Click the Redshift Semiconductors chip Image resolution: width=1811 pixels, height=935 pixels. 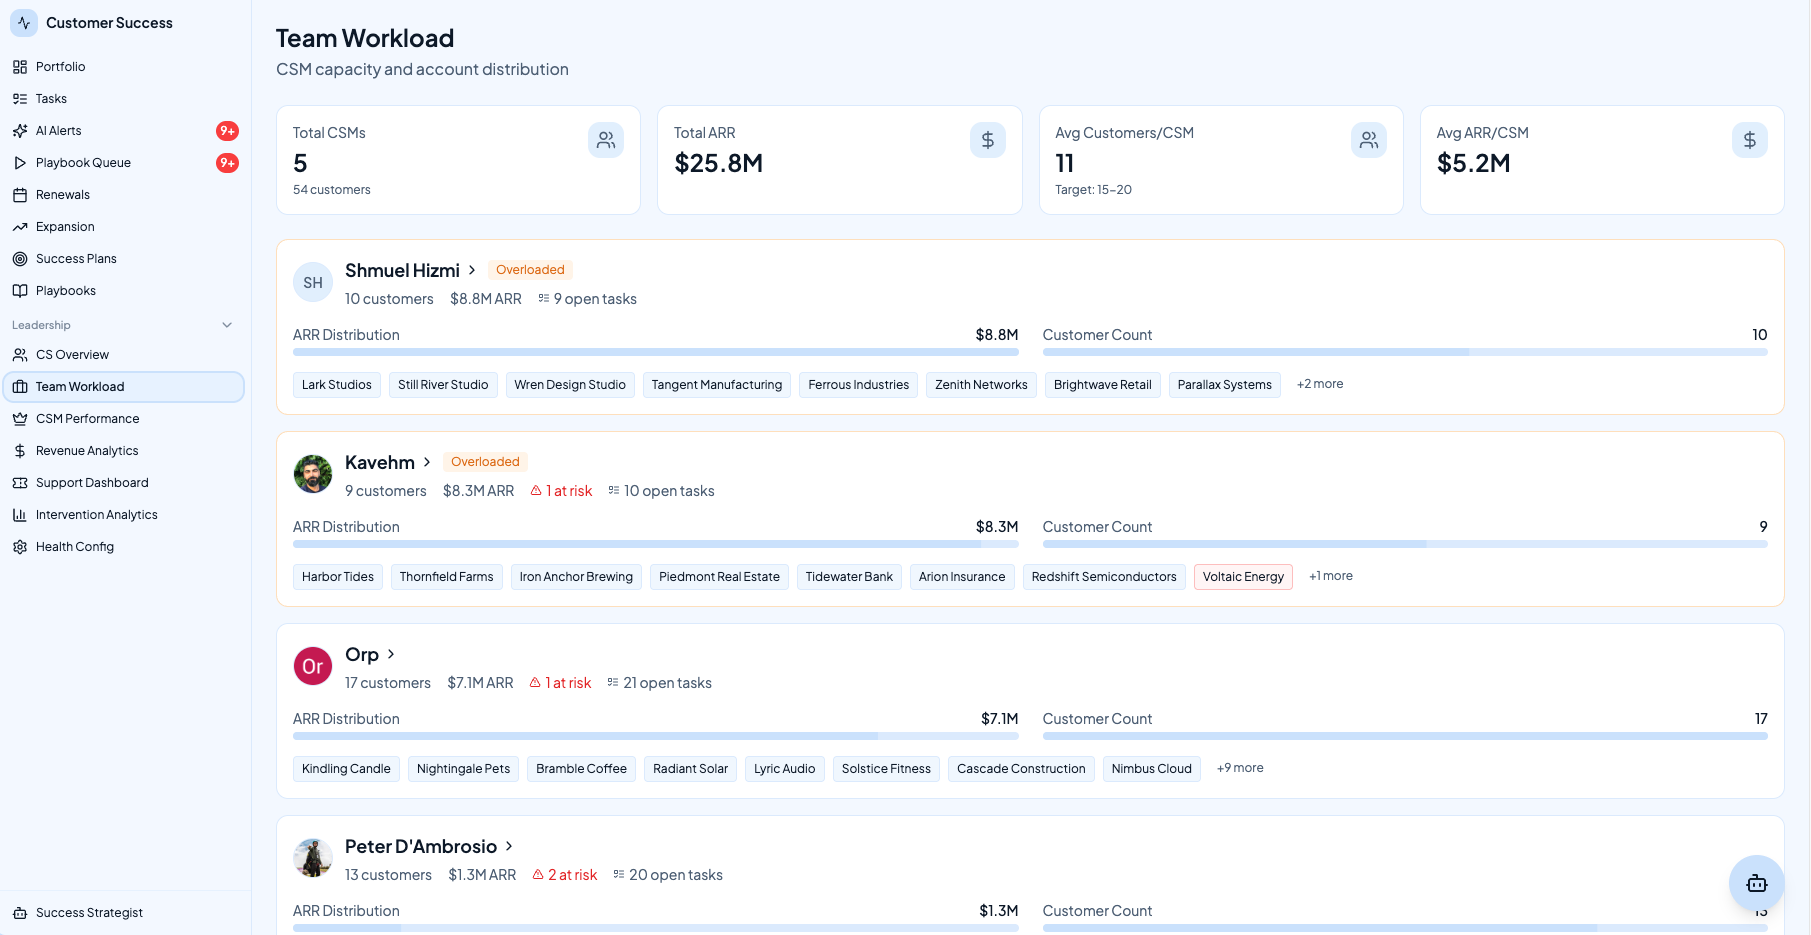click(1104, 577)
